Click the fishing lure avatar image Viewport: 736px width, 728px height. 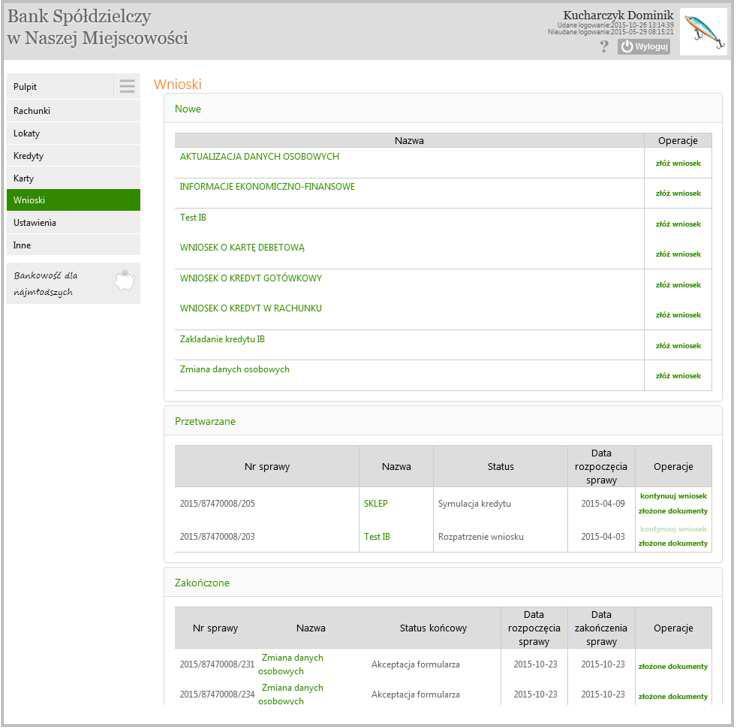[703, 31]
